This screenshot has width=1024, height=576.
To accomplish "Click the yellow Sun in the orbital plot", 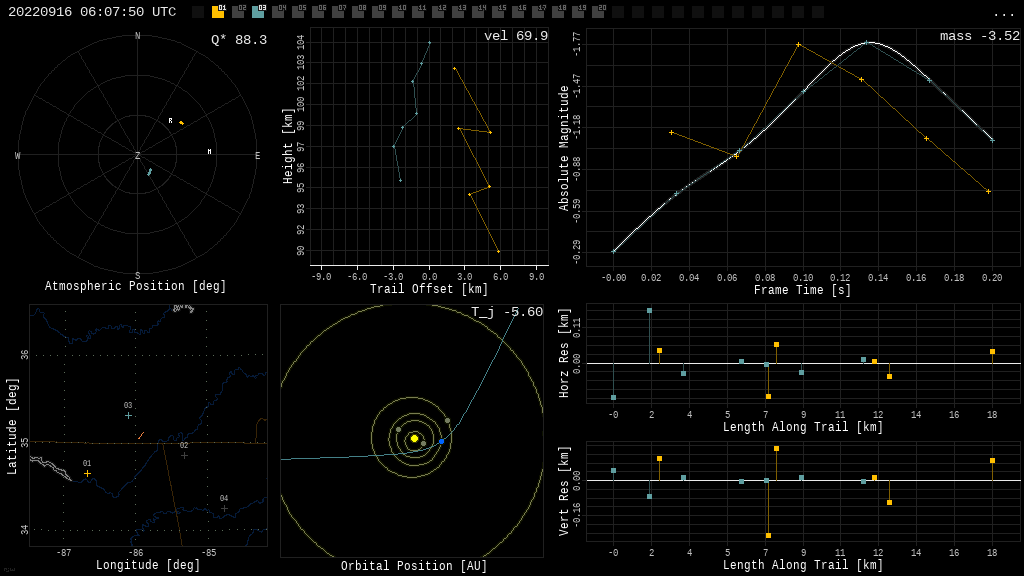I will (x=414, y=438).
